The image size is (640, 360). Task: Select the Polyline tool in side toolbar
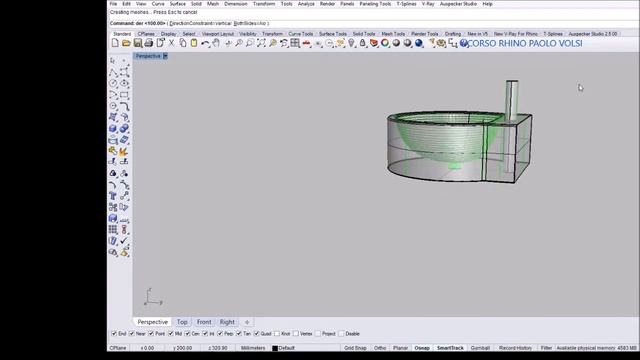pos(113,72)
